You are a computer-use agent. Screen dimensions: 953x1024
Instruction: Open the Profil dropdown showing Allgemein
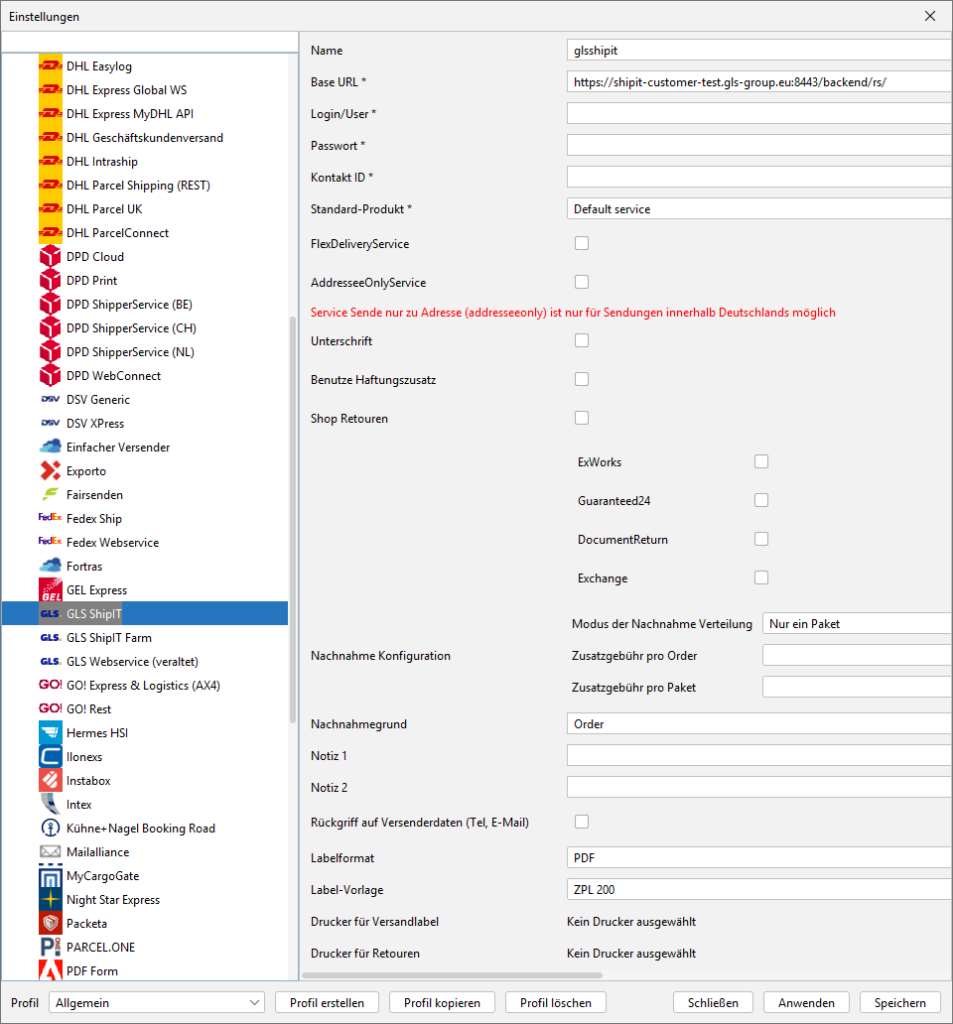pos(157,1003)
